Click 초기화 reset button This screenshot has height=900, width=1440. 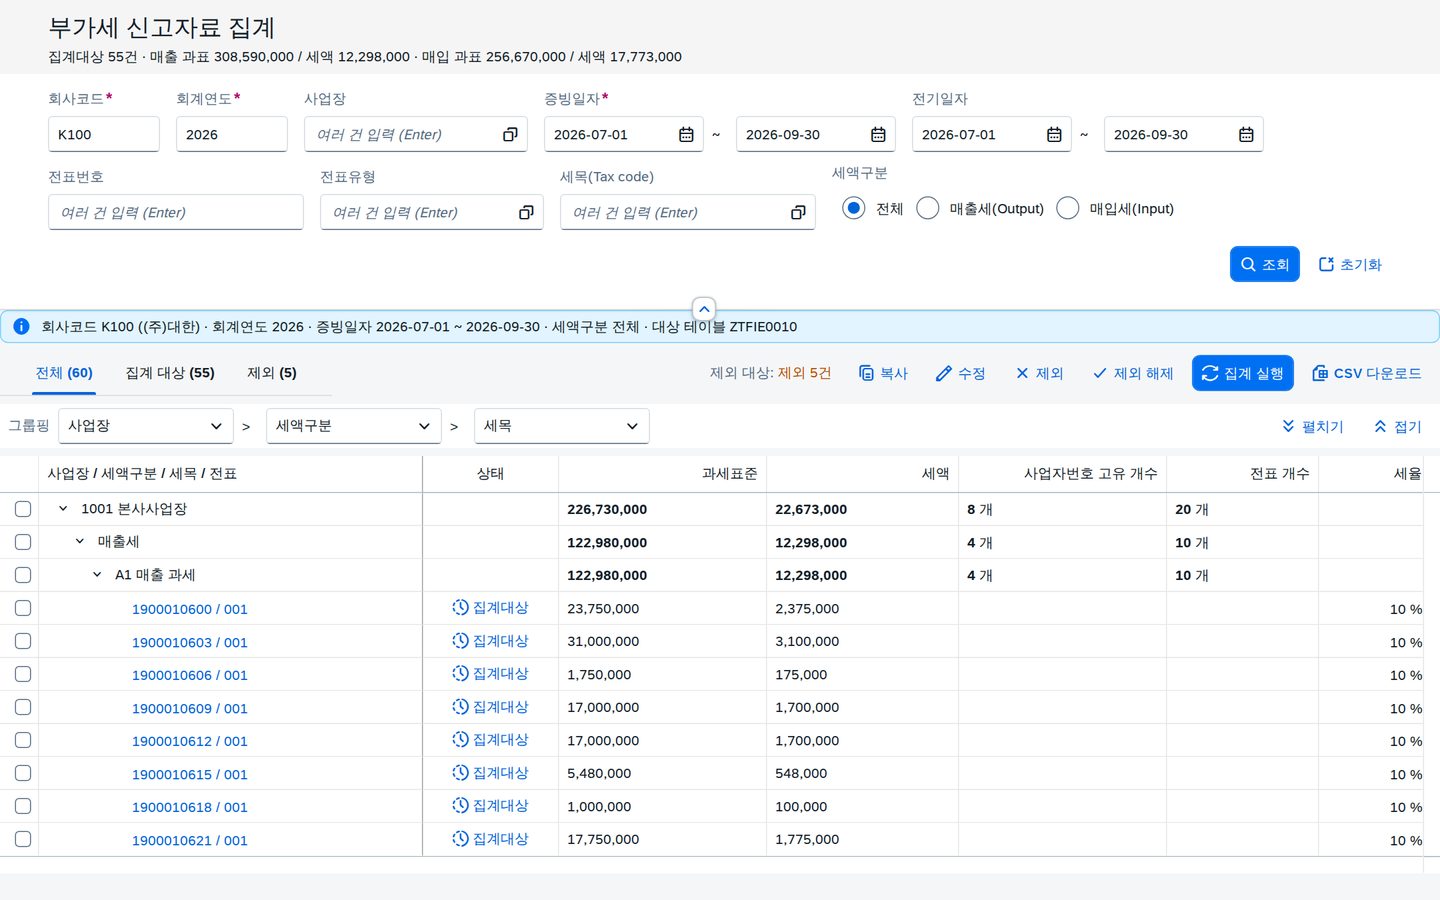1350,264
